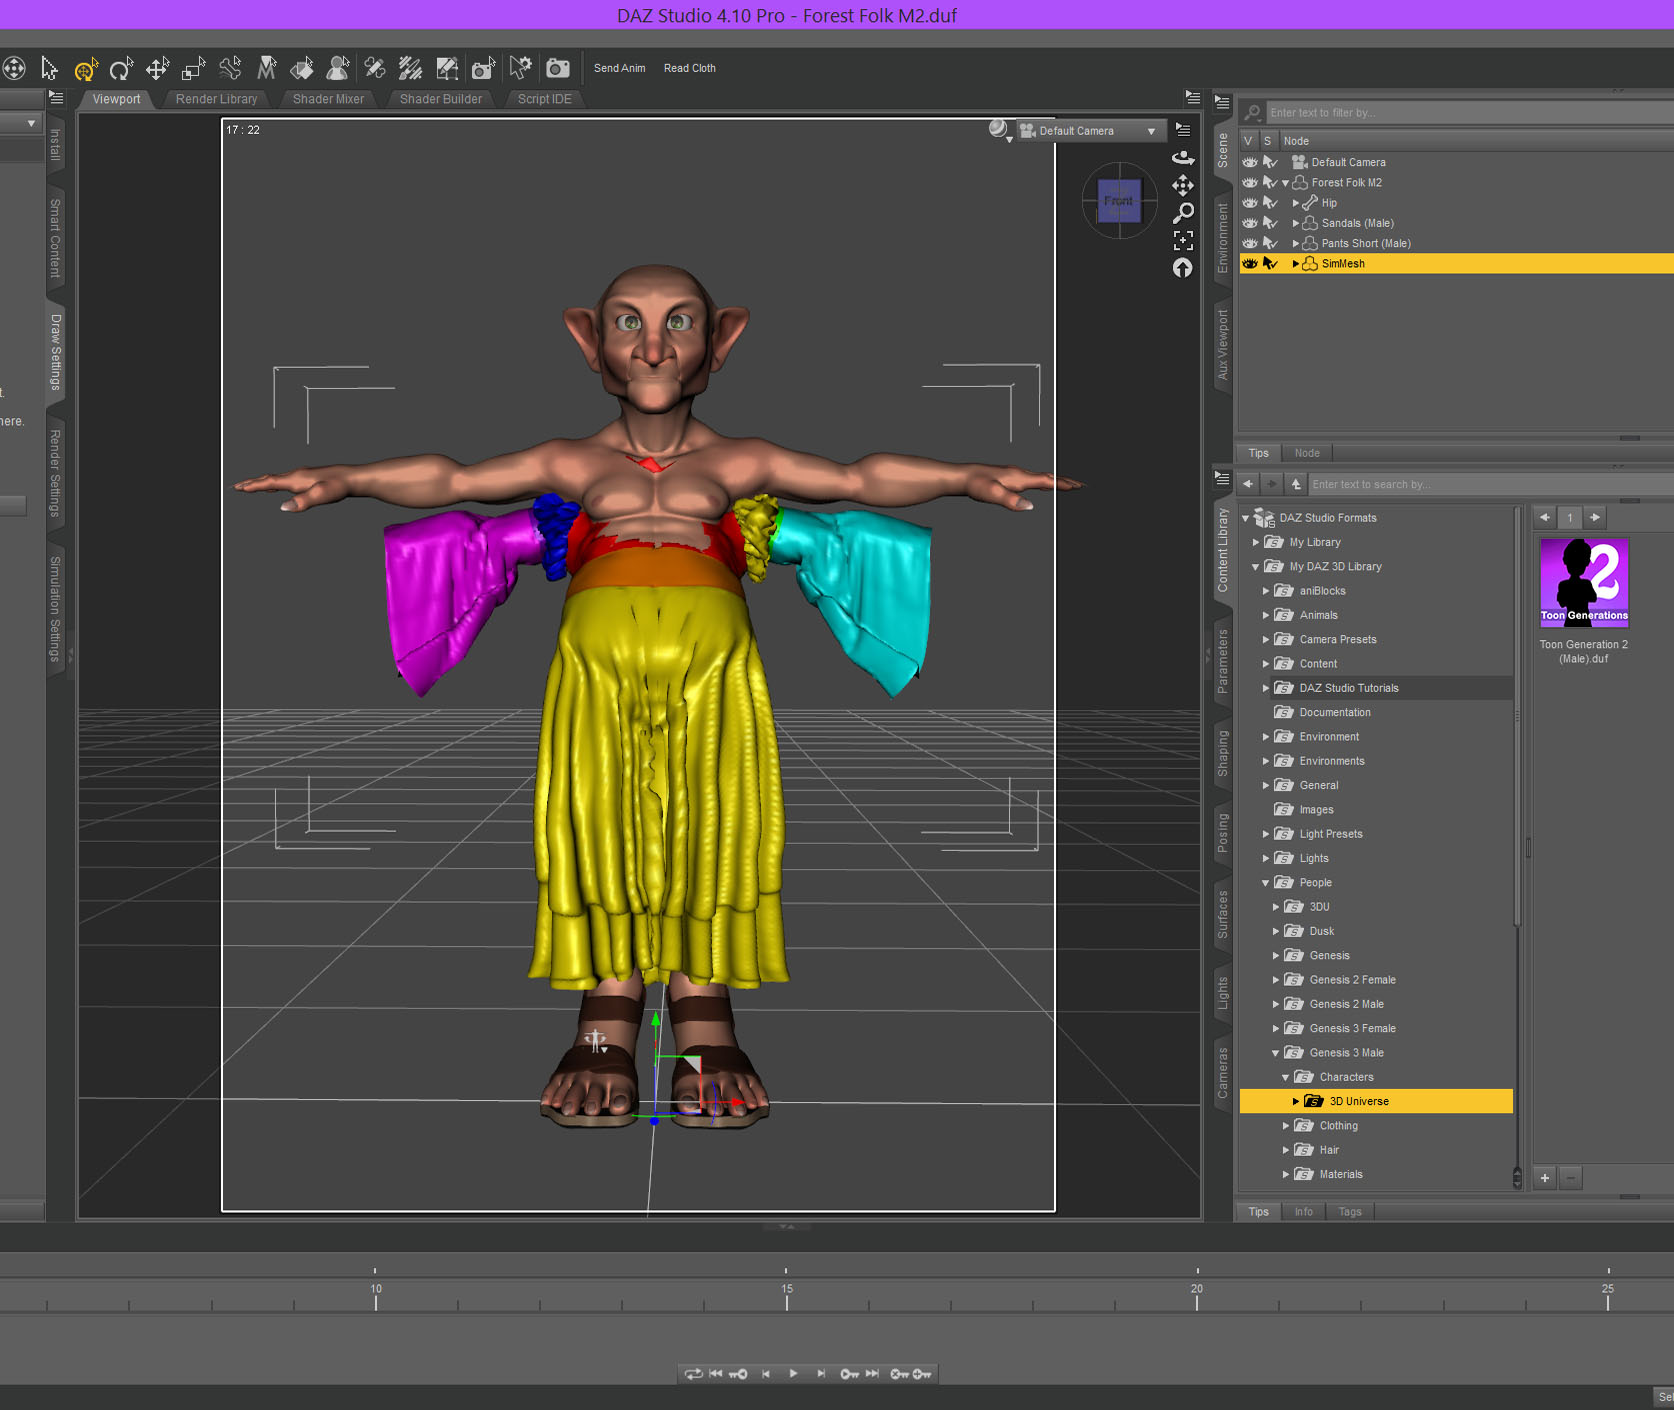Open the Surfaces side pane tab
The image size is (1674, 1410).
[x=1222, y=914]
